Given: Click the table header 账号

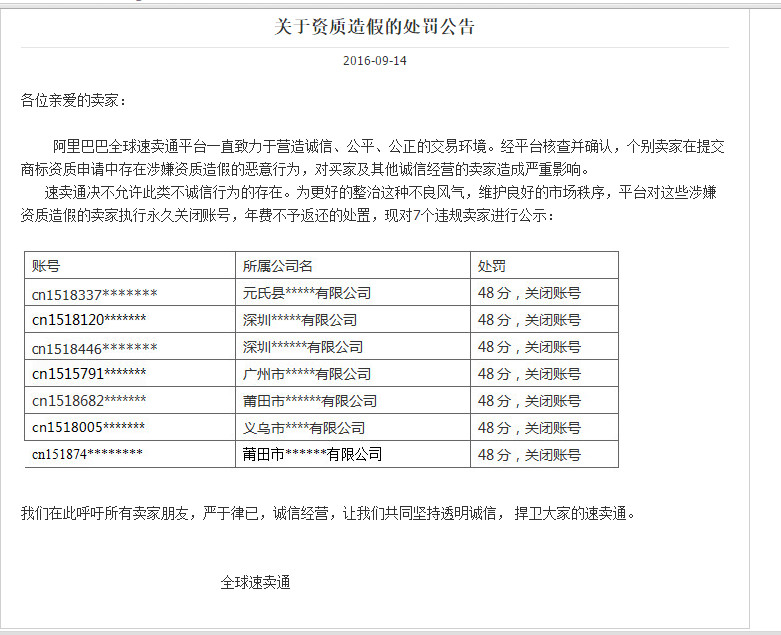Looking at the screenshot, I should pos(130,265).
